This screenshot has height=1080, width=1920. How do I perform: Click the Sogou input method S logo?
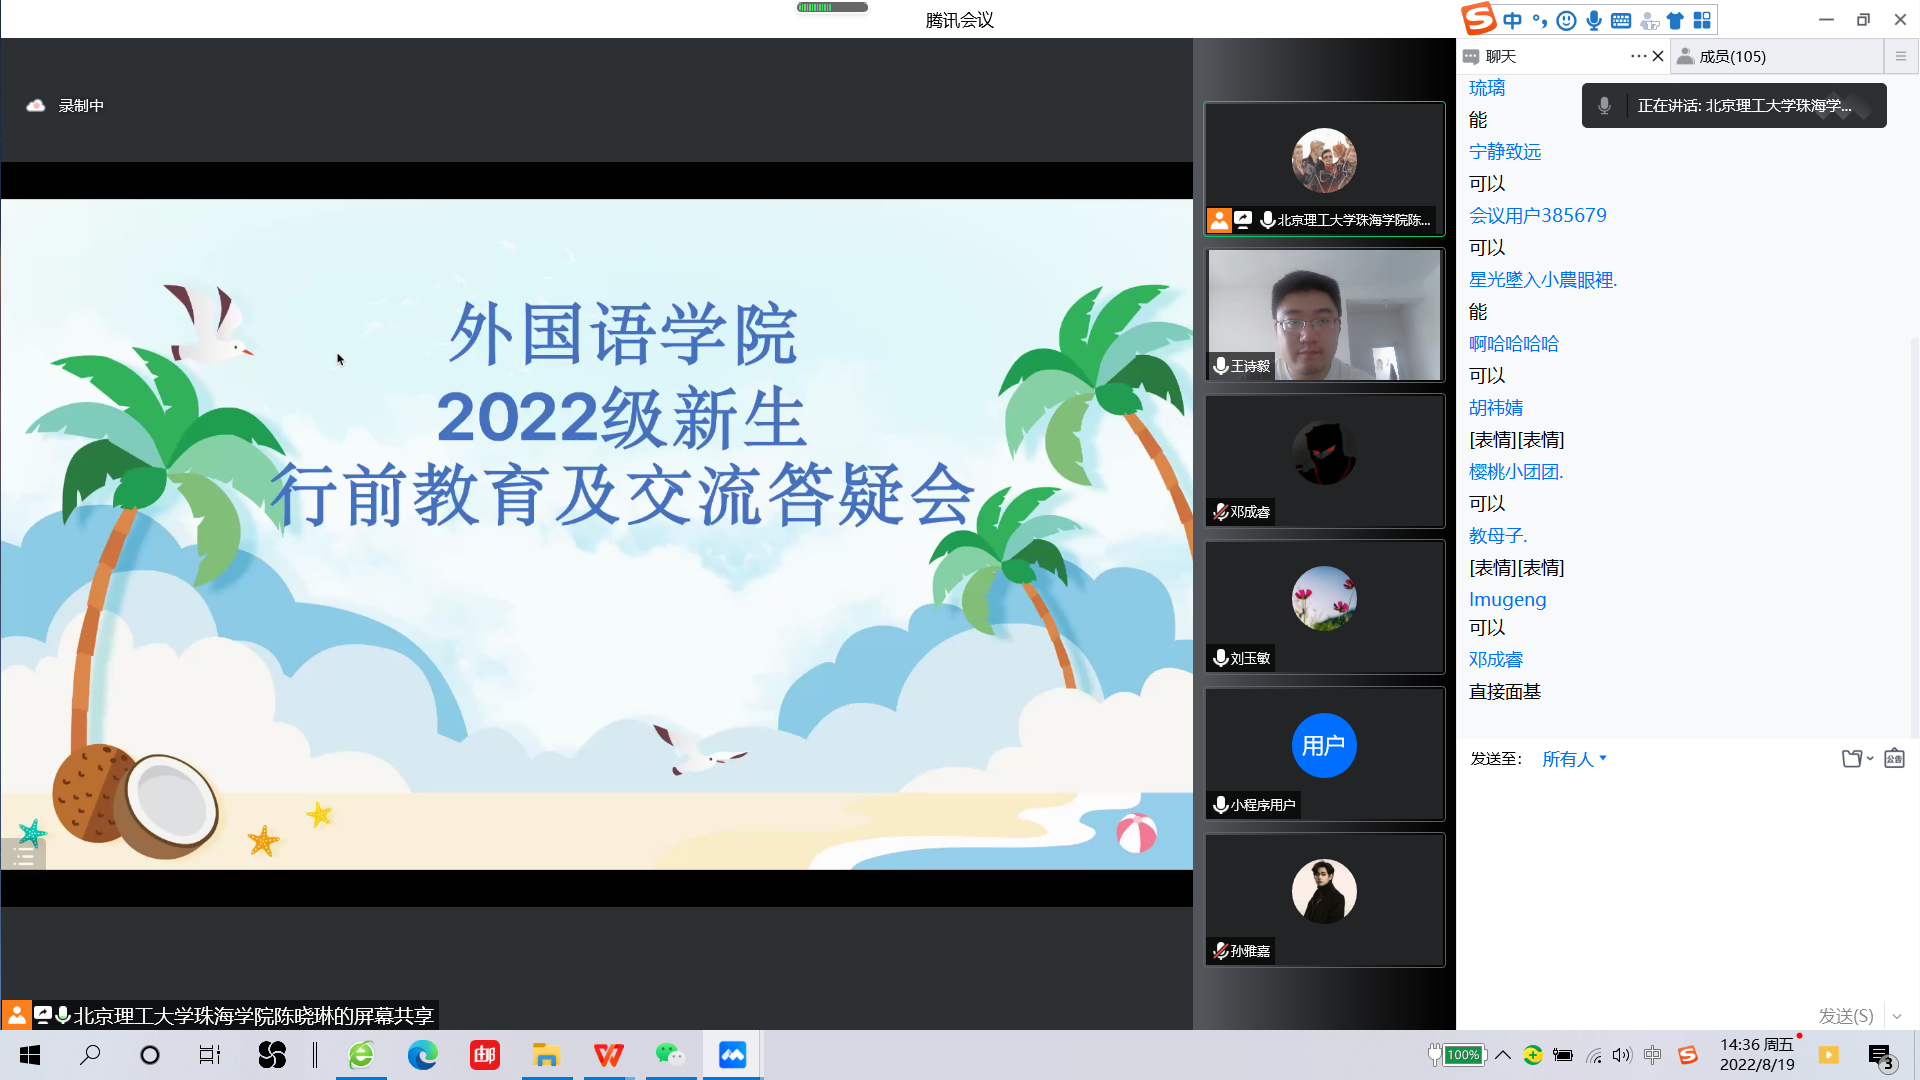click(1478, 19)
